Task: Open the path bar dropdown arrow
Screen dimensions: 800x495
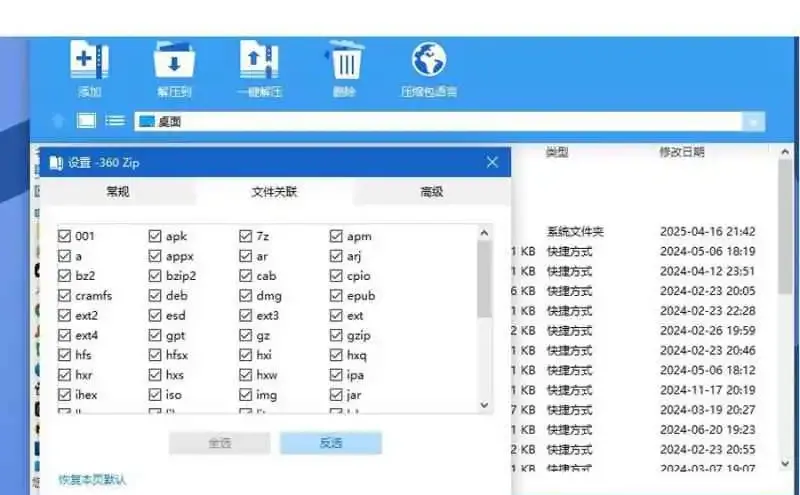Action: click(753, 121)
